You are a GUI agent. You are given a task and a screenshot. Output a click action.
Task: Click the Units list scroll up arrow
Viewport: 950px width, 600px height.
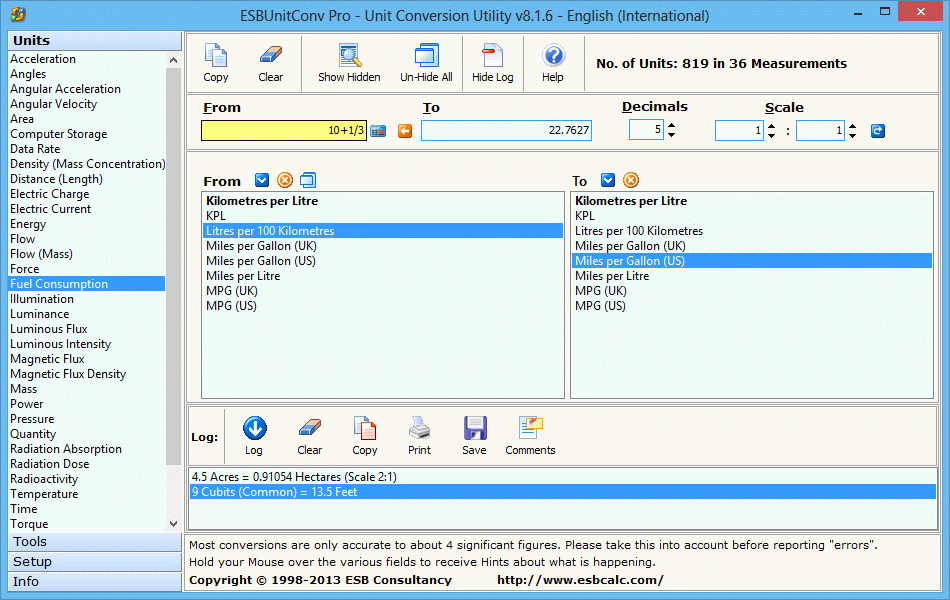(x=173, y=60)
